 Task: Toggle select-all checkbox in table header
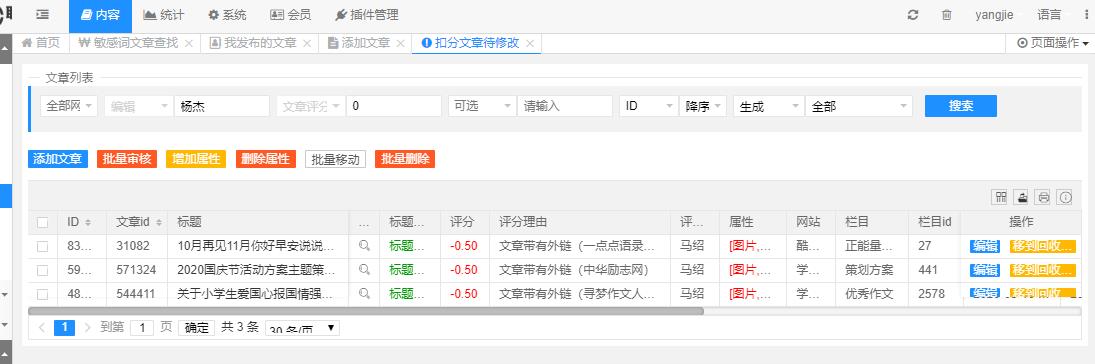tap(43, 222)
